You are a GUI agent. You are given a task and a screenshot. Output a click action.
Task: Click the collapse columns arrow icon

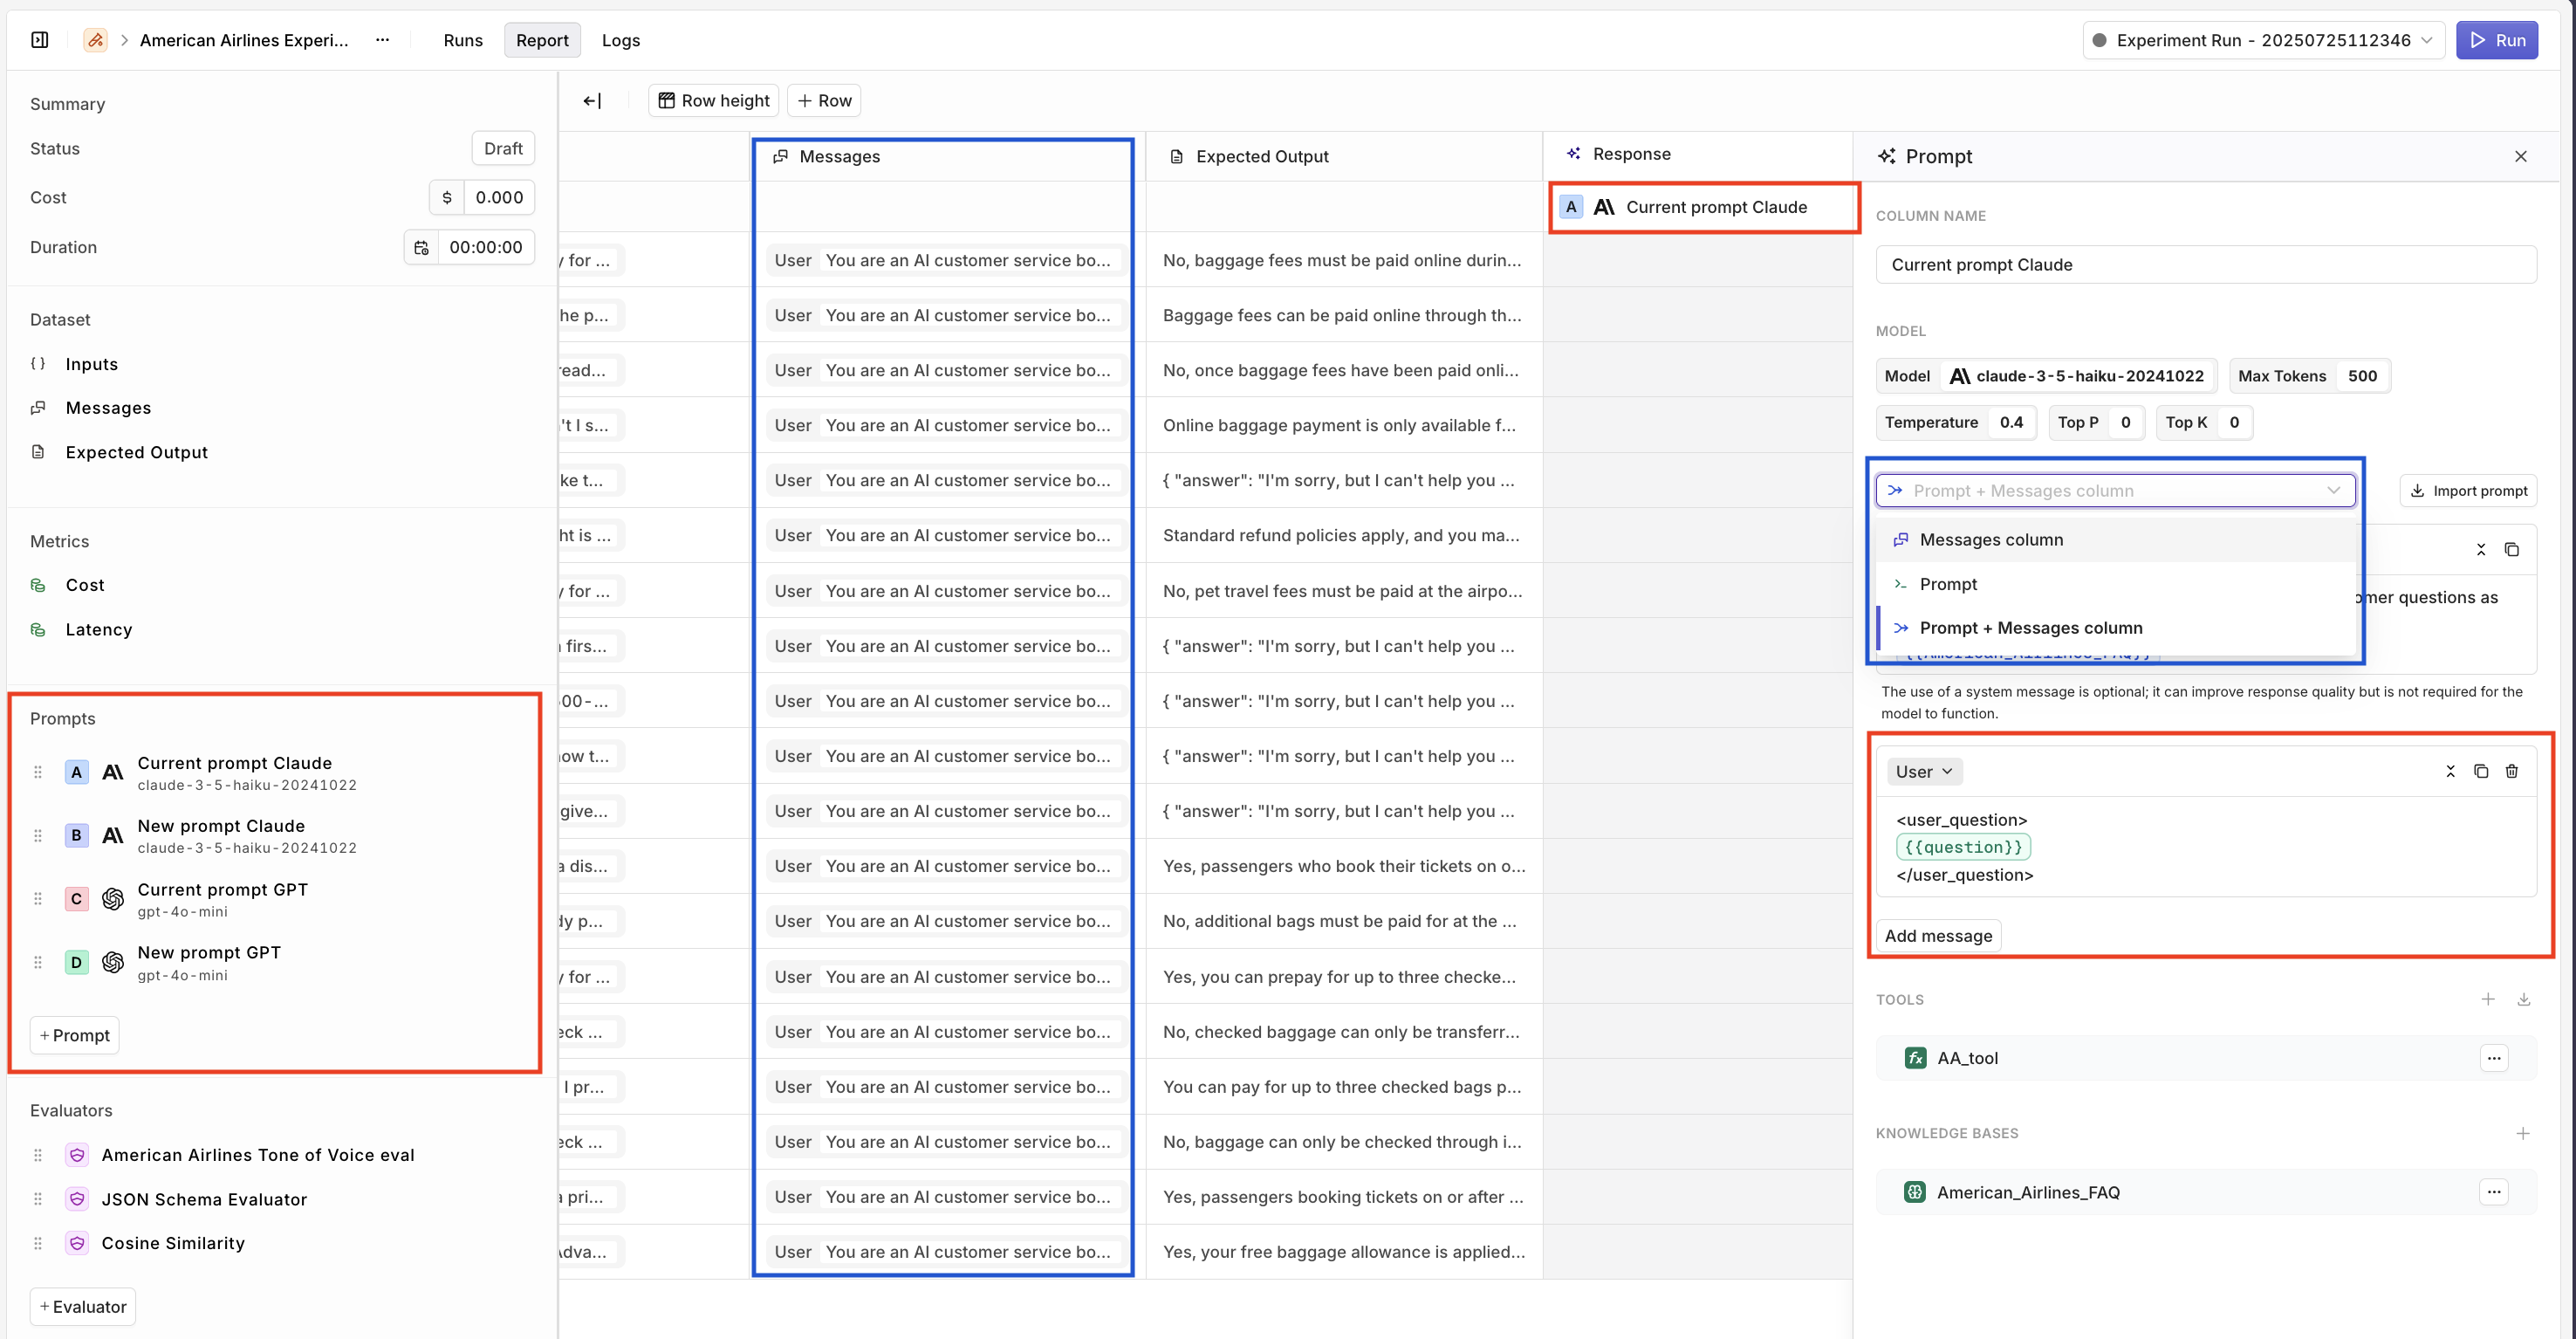[592, 100]
